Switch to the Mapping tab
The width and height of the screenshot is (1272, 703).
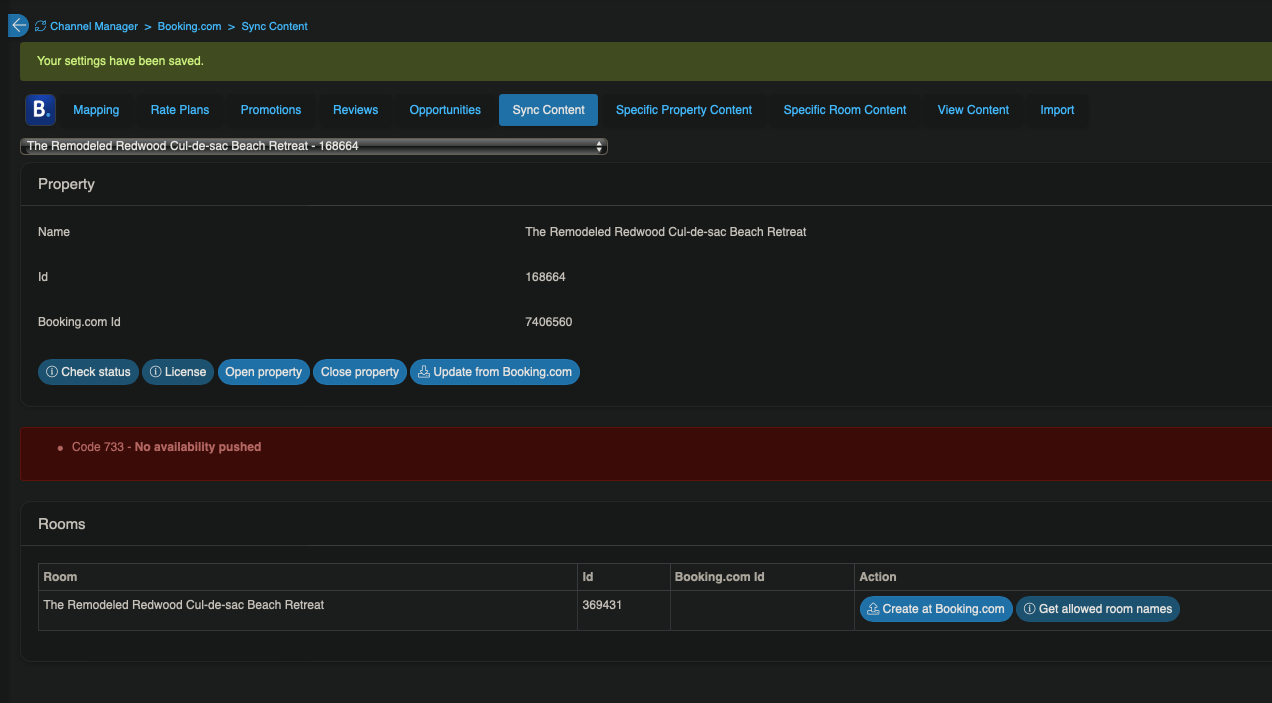(96, 110)
